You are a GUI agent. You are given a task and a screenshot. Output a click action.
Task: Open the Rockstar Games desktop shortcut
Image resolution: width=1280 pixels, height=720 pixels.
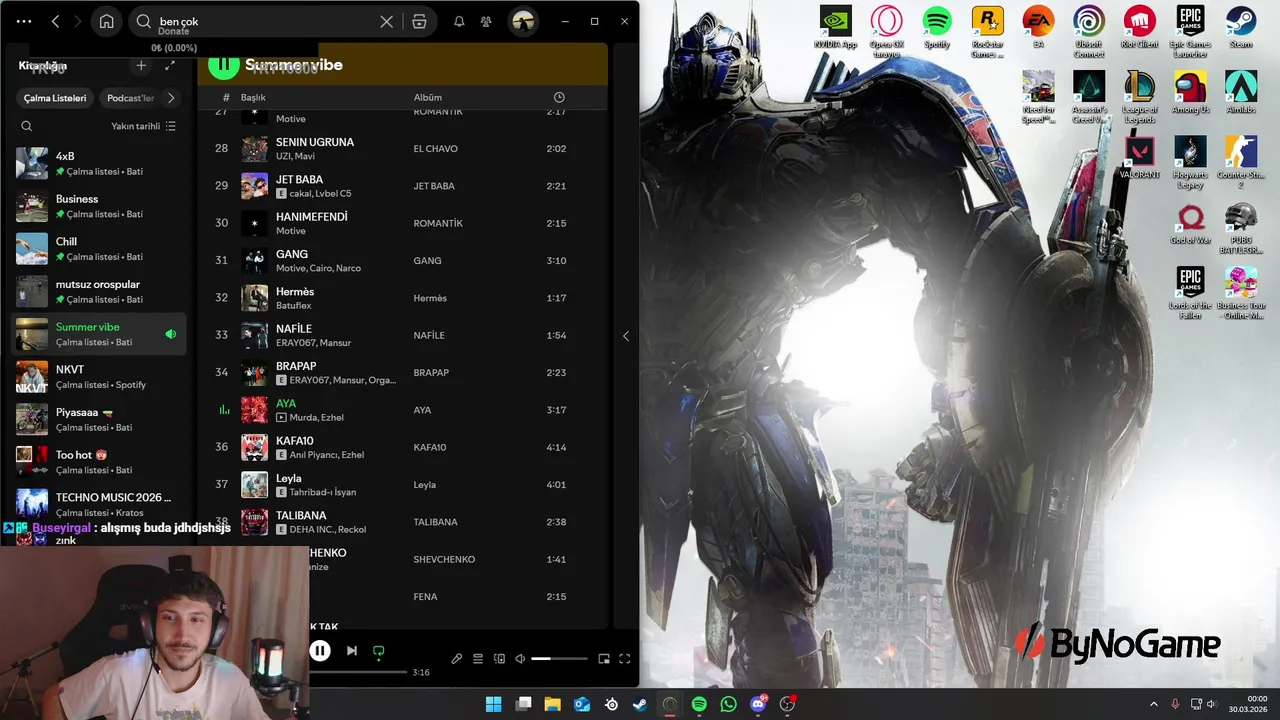click(987, 32)
